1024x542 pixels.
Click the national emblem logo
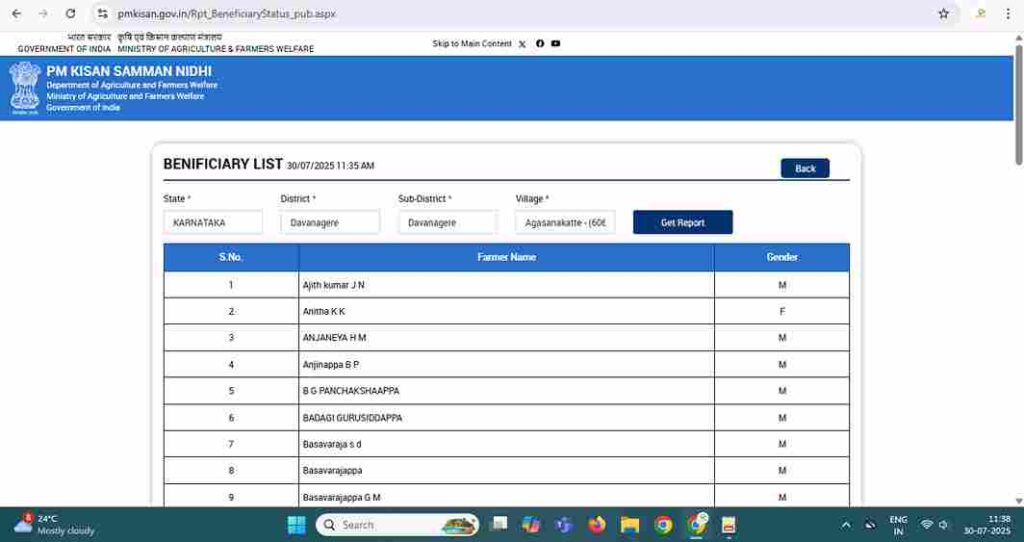coord(25,86)
